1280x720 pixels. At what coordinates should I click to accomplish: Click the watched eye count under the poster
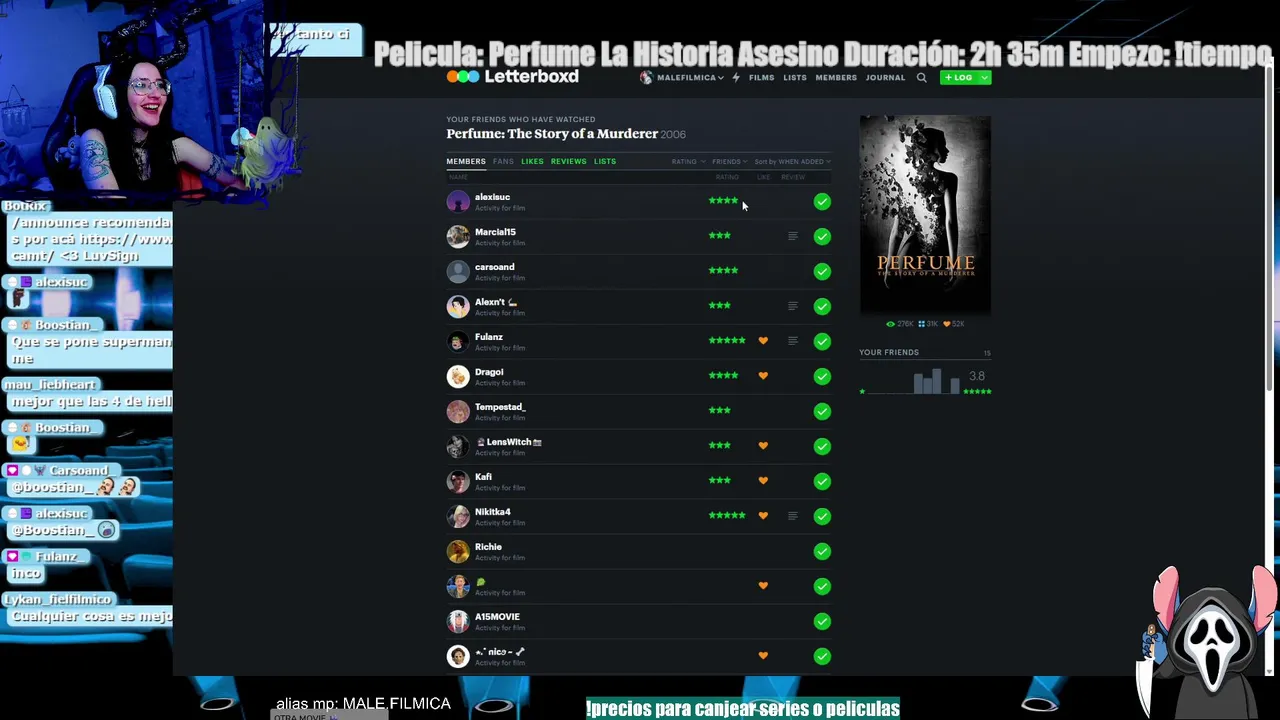[900, 324]
